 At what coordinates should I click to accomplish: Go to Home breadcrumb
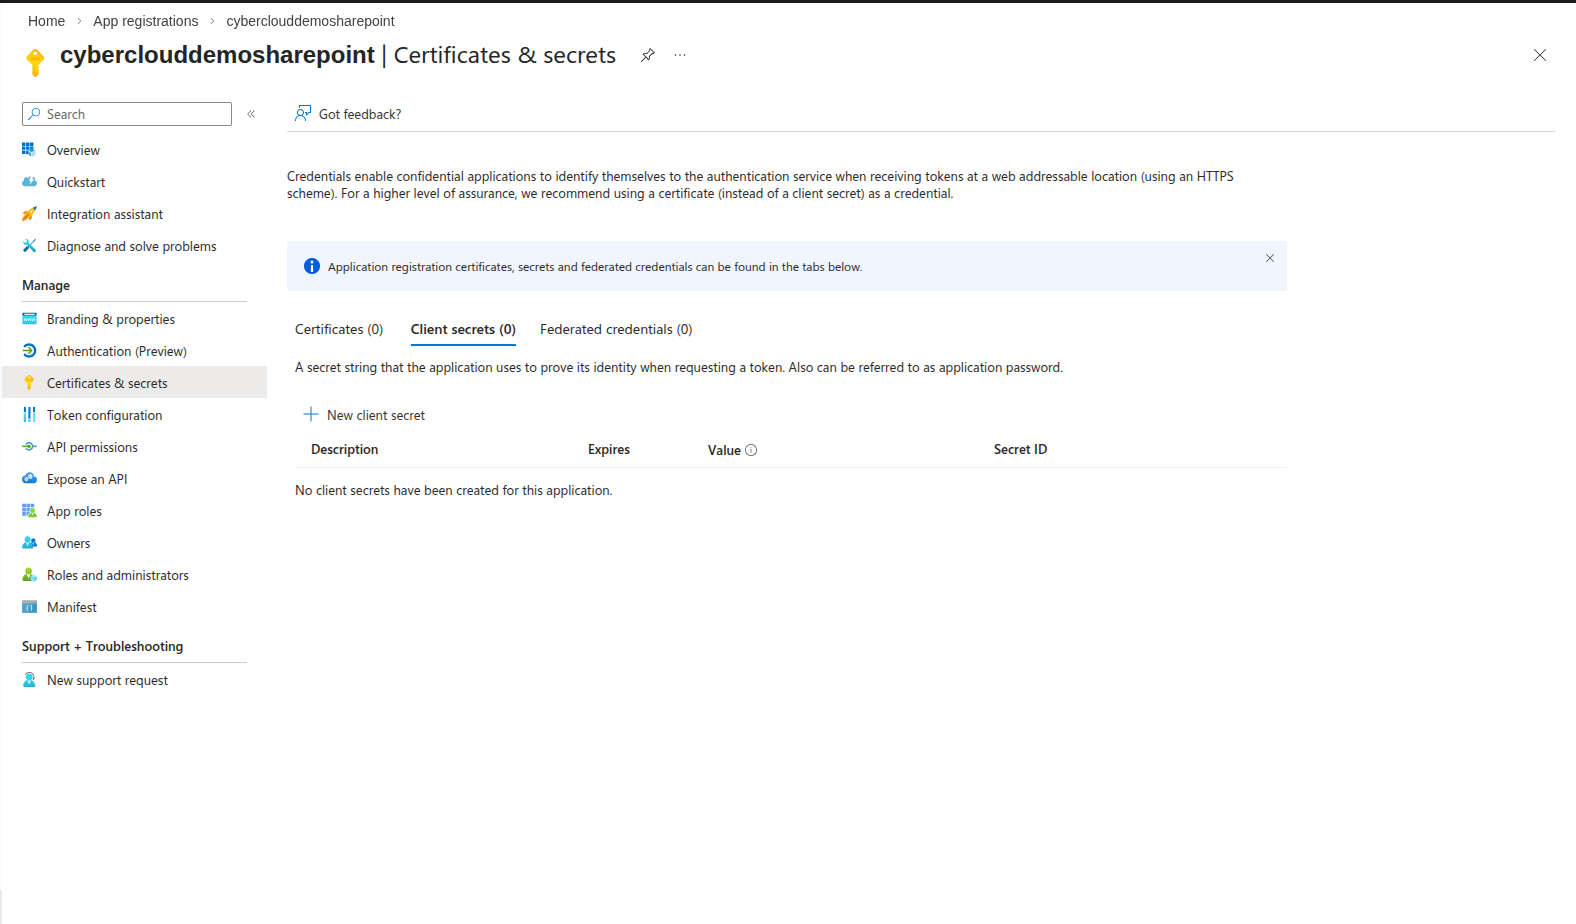(46, 21)
